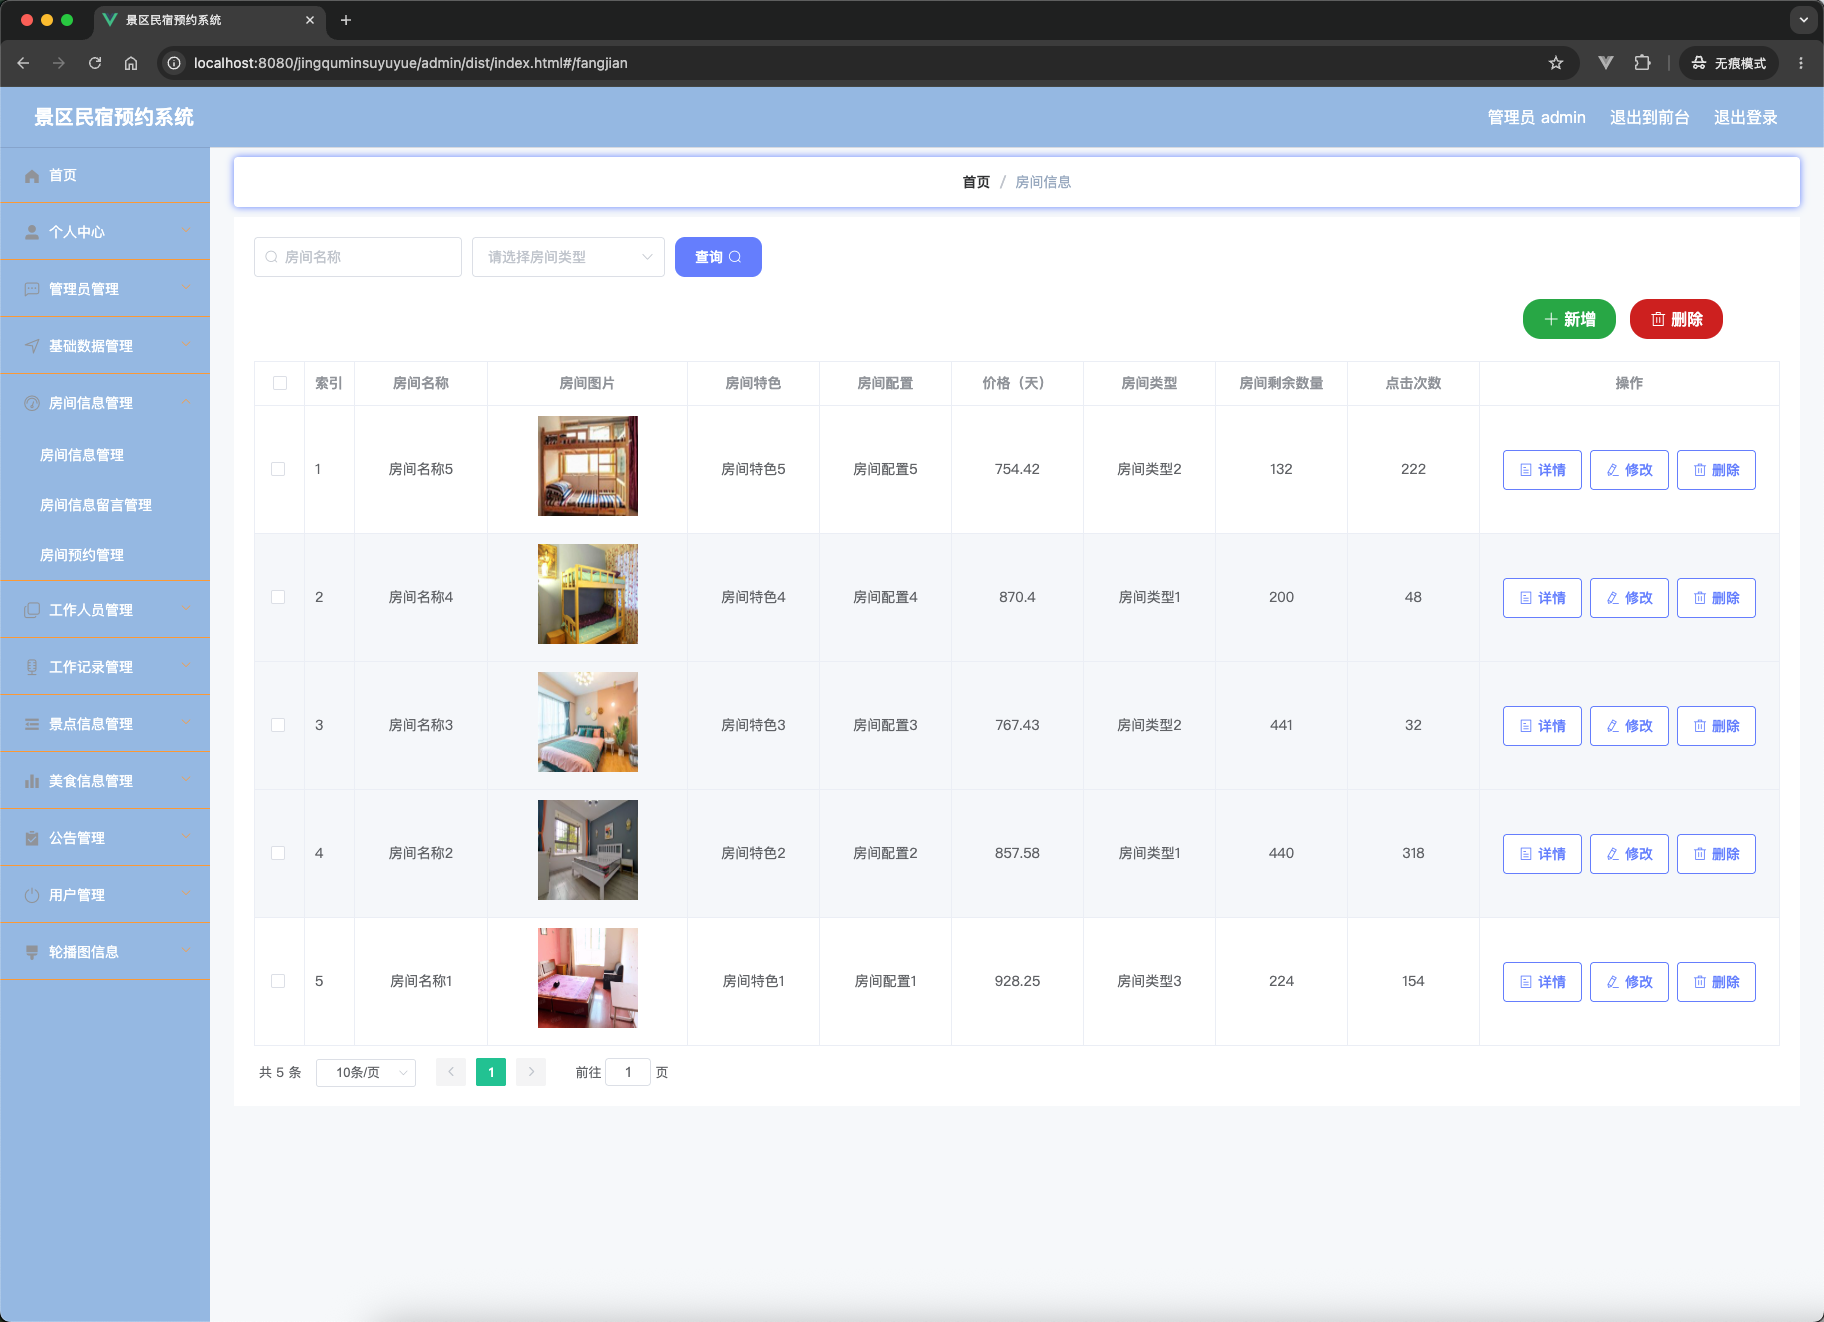The height and width of the screenshot is (1322, 1824).
Task: Go to next page of results arrow
Action: click(x=531, y=1072)
